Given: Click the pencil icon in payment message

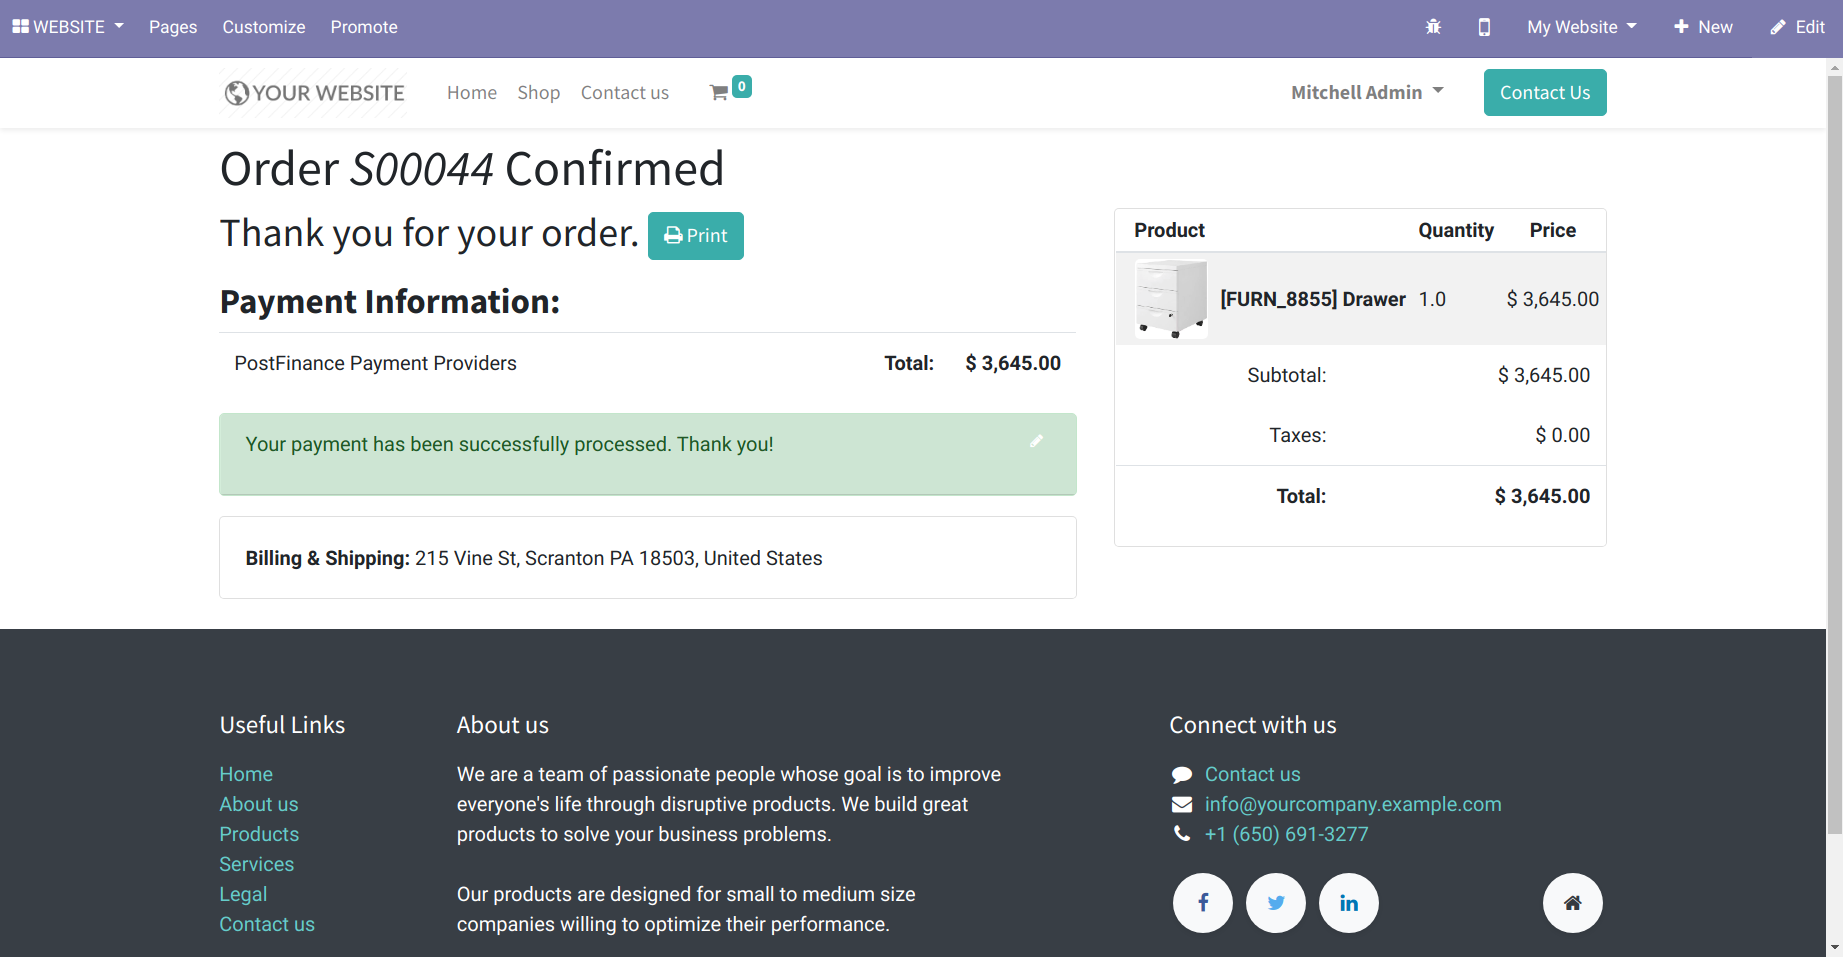Looking at the screenshot, I should pos(1036,441).
